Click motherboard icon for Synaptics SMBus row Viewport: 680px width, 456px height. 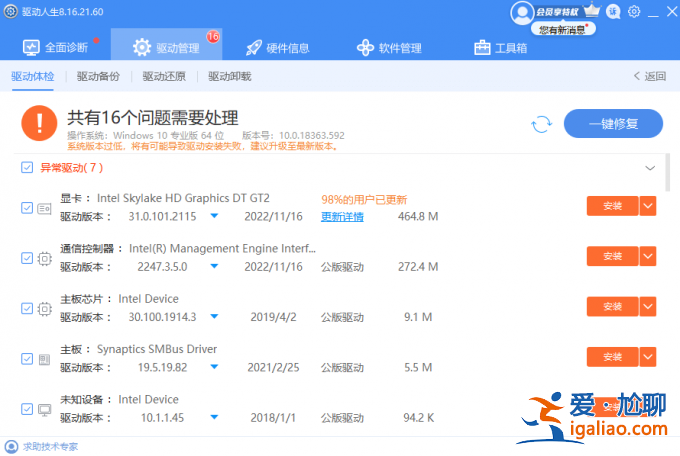(x=44, y=359)
